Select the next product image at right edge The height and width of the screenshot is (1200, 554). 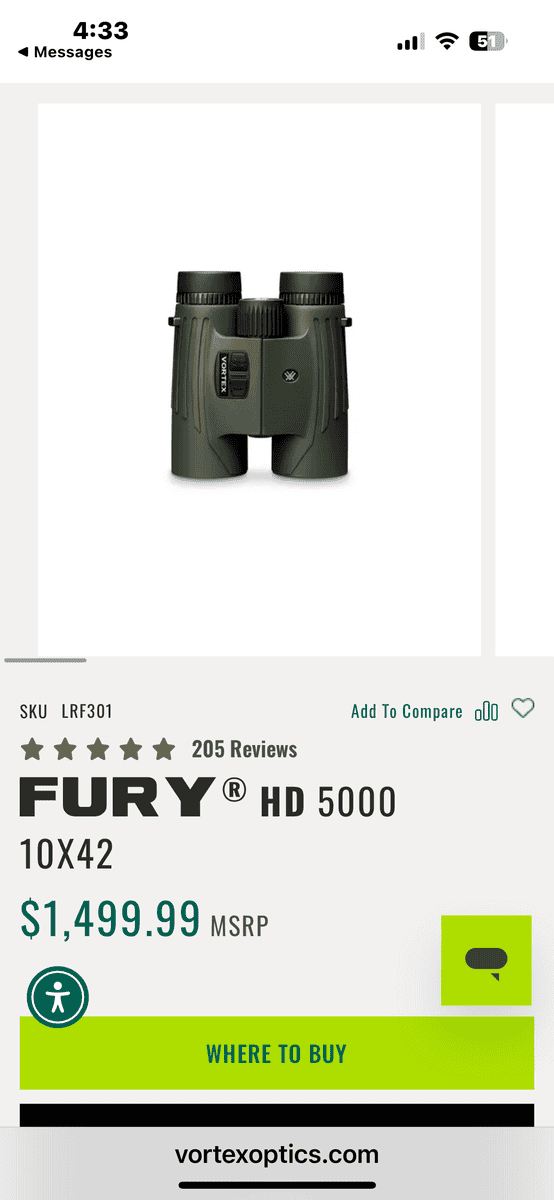pyautogui.click(x=524, y=380)
